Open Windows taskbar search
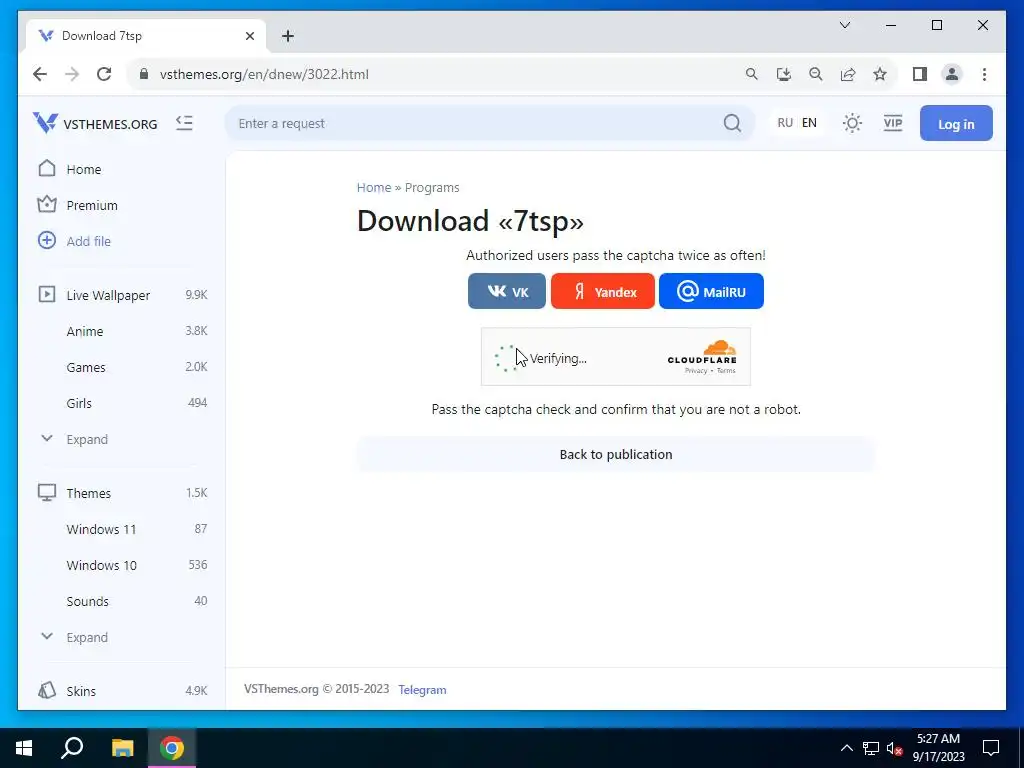The height and width of the screenshot is (768, 1024). [72, 748]
